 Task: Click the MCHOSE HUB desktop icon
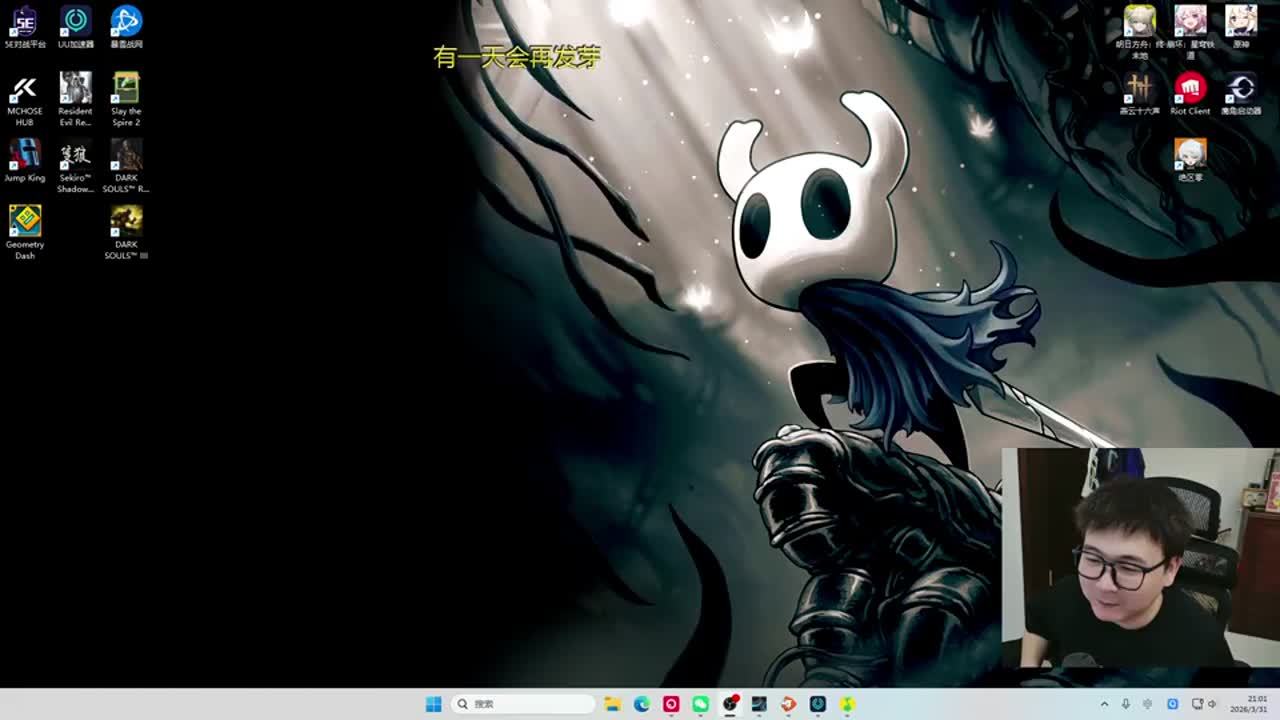24,90
